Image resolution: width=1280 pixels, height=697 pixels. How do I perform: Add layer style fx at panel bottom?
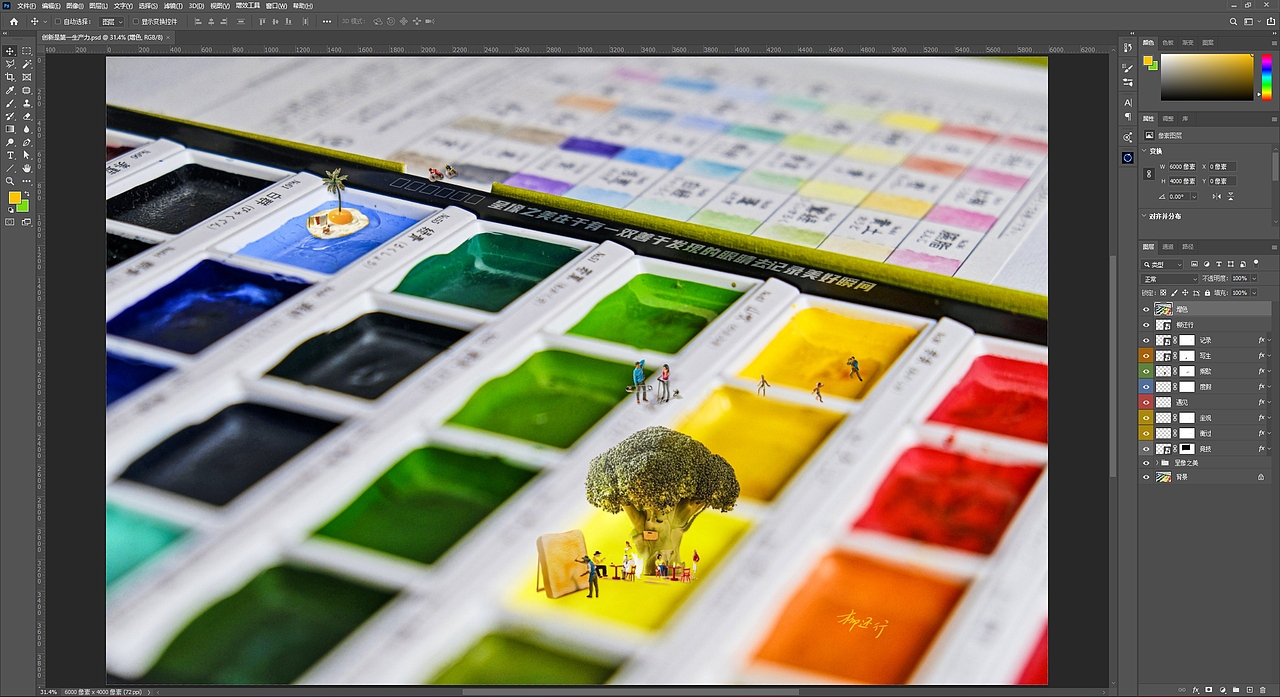[x=1196, y=690]
